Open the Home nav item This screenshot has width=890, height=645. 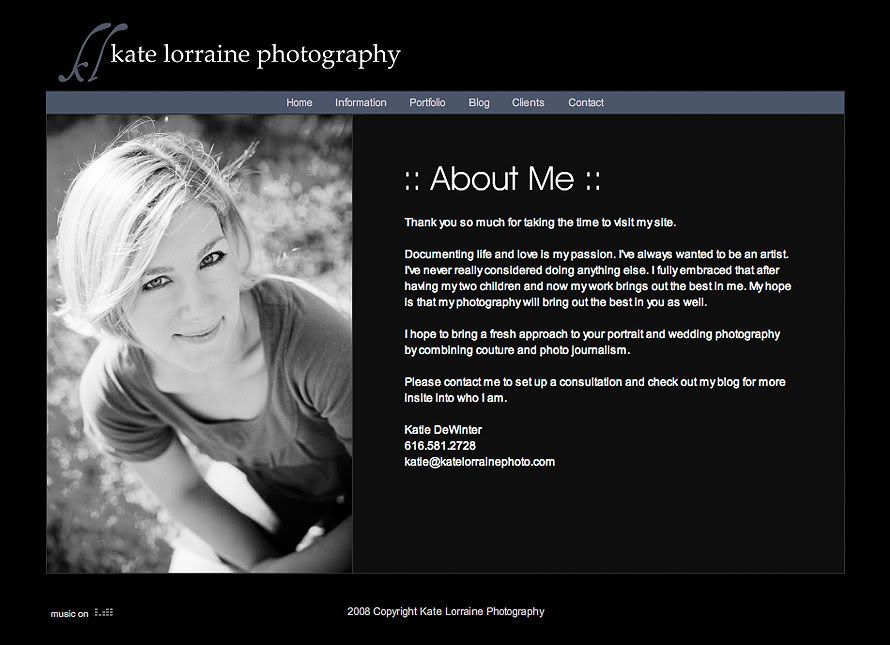tap(299, 103)
